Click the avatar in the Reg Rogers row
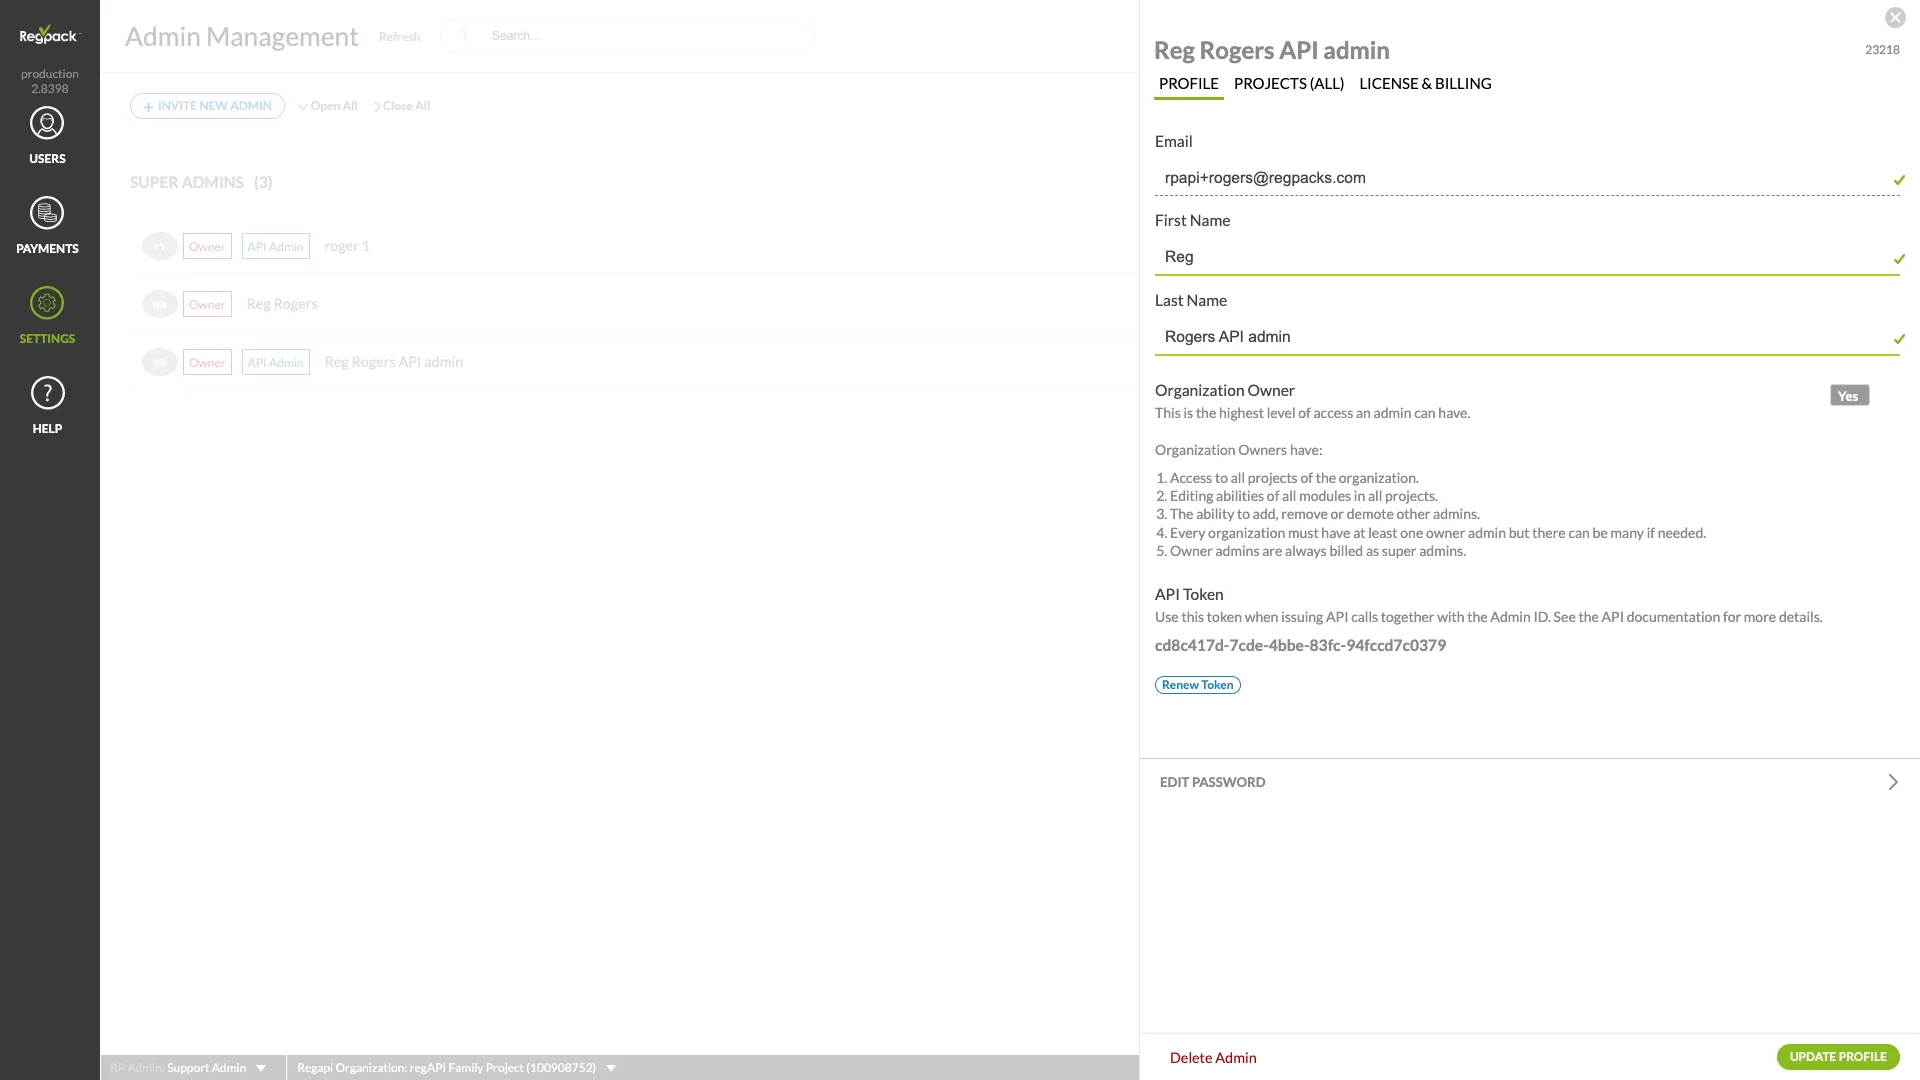1920x1080 pixels. pyautogui.click(x=160, y=304)
